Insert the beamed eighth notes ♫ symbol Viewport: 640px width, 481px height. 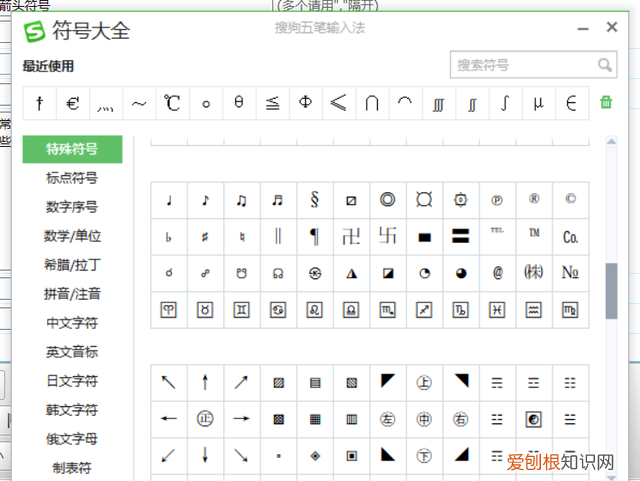pos(242,200)
